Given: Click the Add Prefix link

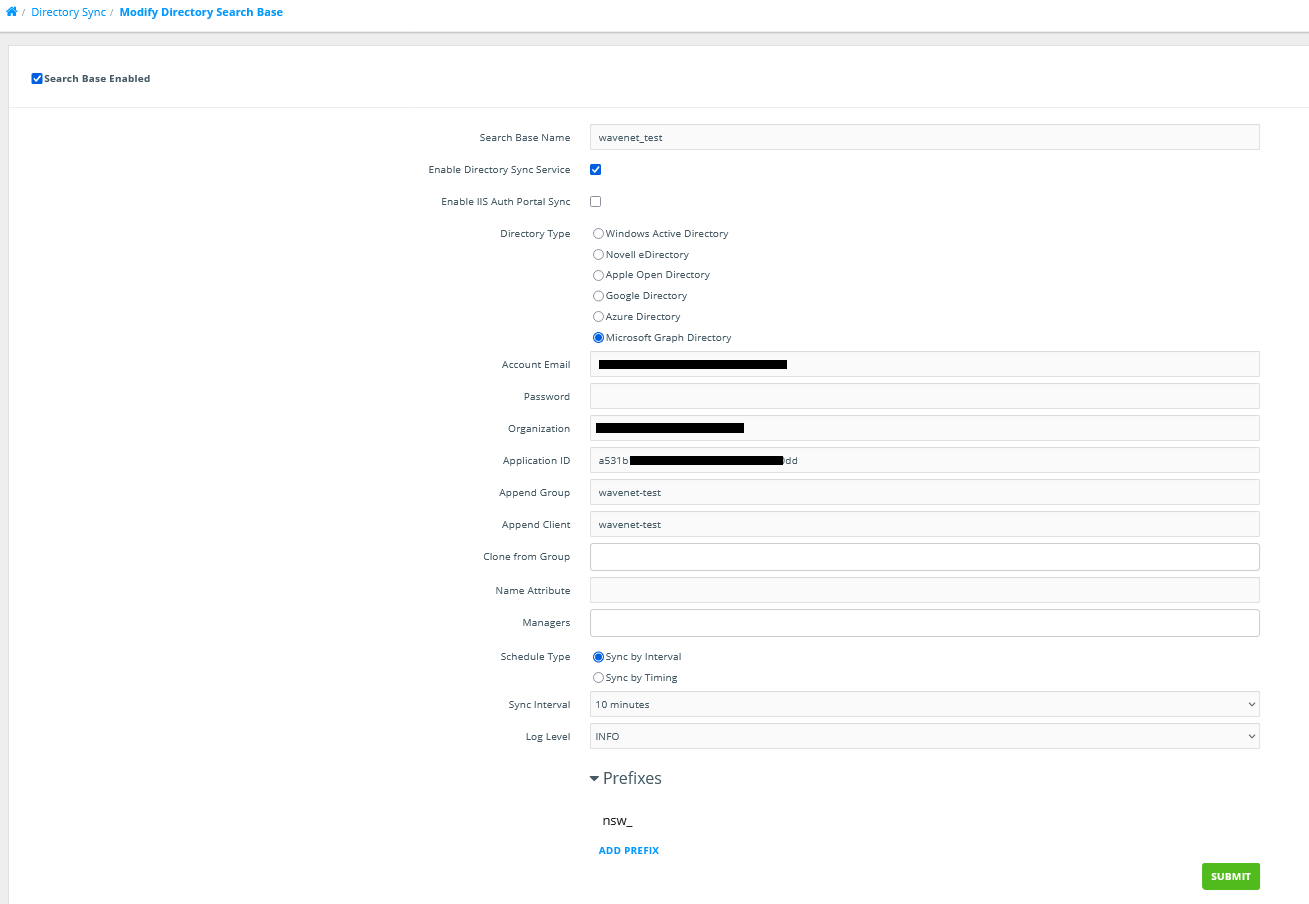Looking at the screenshot, I should pyautogui.click(x=628, y=850).
